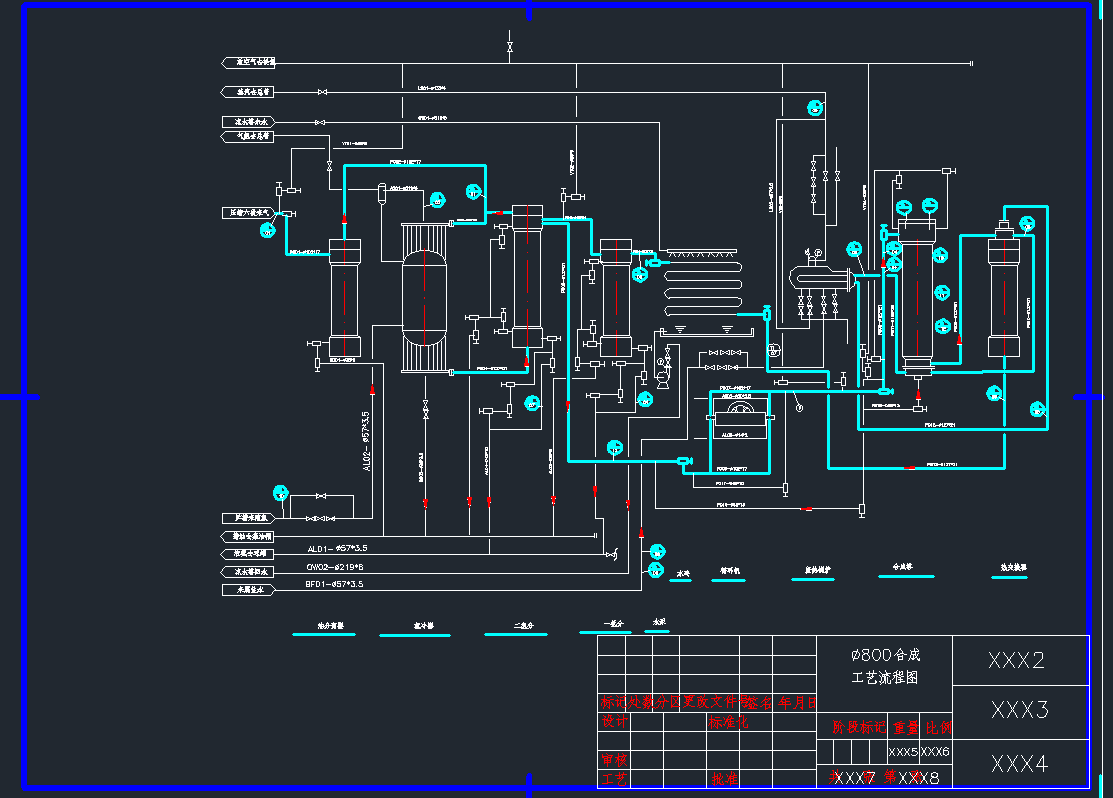Pick the XXX5 weight value text

903,751
